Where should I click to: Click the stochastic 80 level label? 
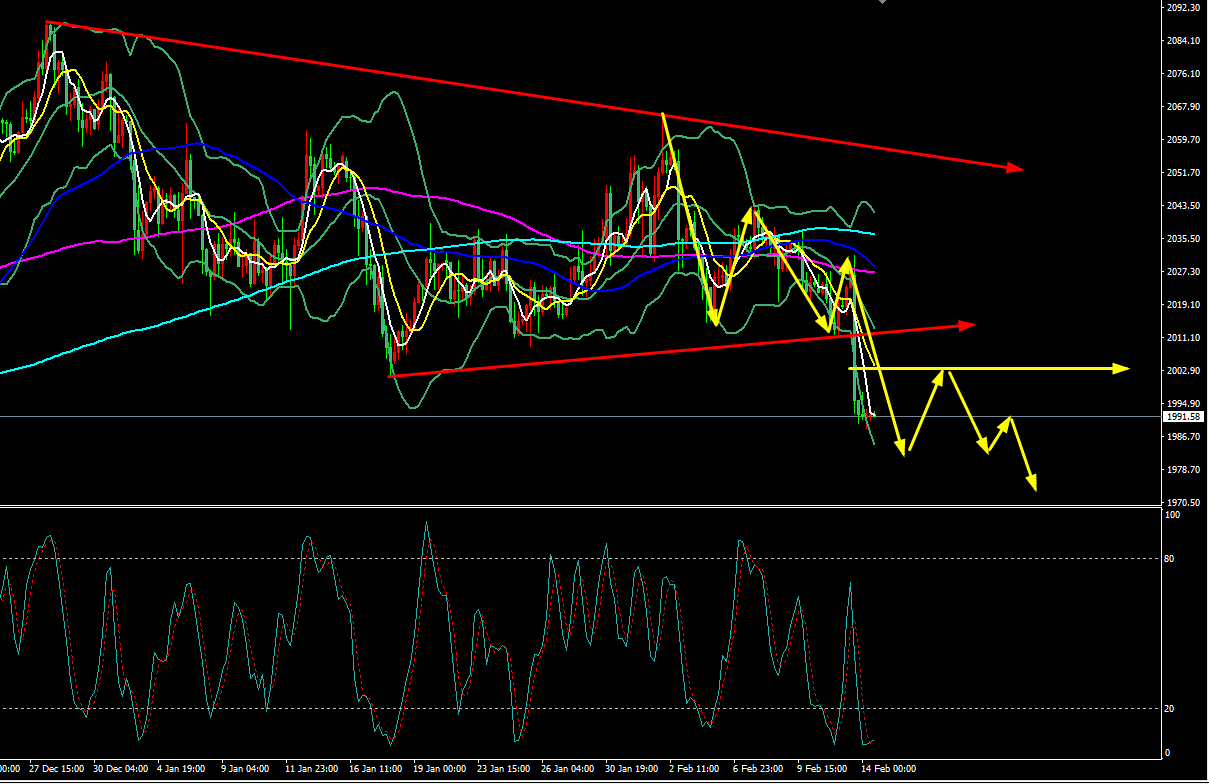pyautogui.click(x=1171, y=559)
